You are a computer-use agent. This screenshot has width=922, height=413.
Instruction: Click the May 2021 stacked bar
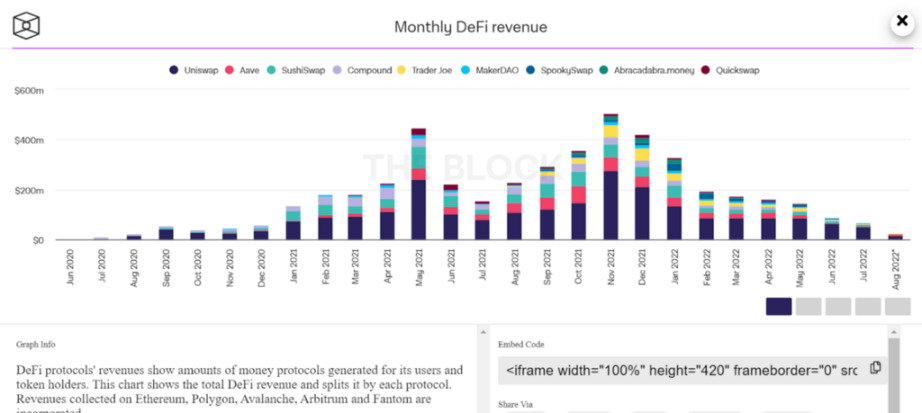pyautogui.click(x=419, y=184)
